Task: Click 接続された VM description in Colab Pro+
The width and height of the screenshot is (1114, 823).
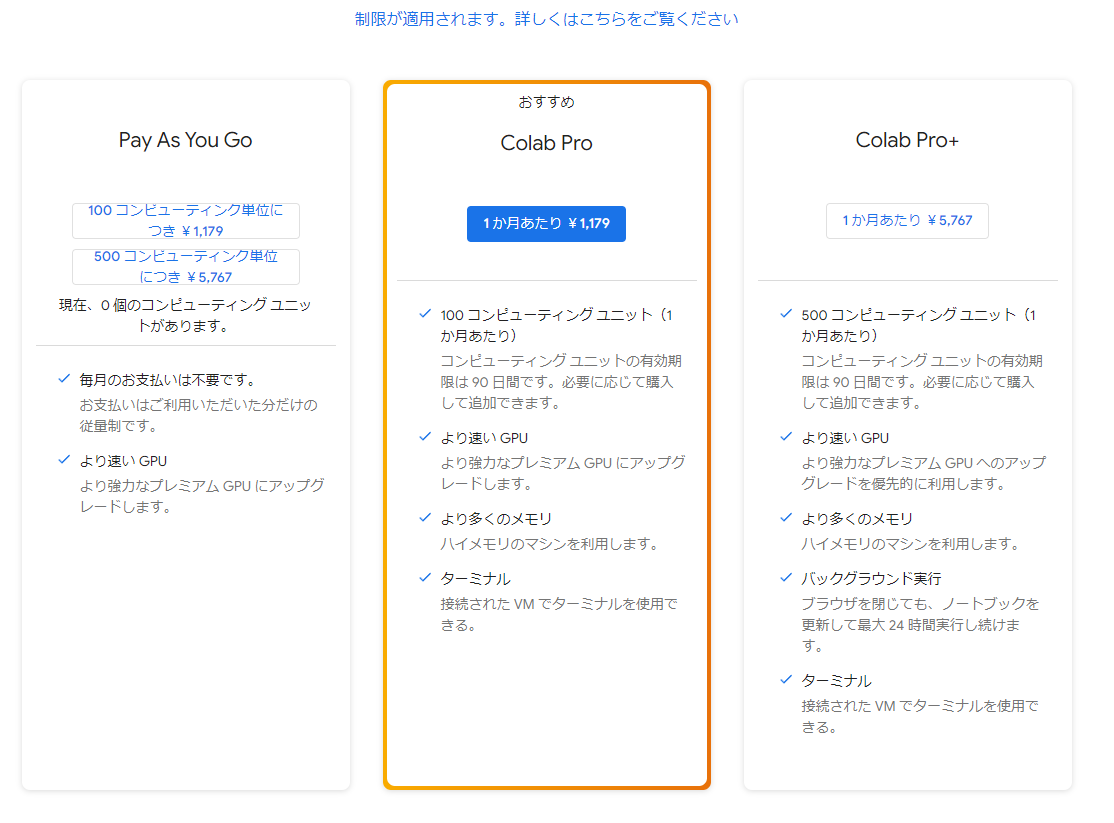Action: (x=919, y=717)
